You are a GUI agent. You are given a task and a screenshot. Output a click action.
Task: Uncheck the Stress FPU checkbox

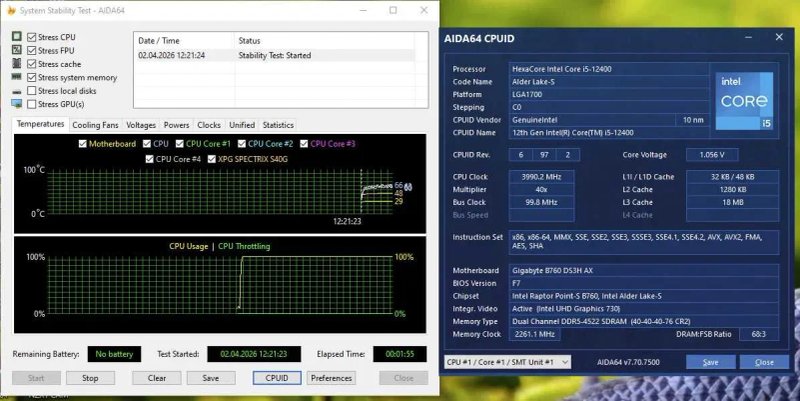pos(32,51)
